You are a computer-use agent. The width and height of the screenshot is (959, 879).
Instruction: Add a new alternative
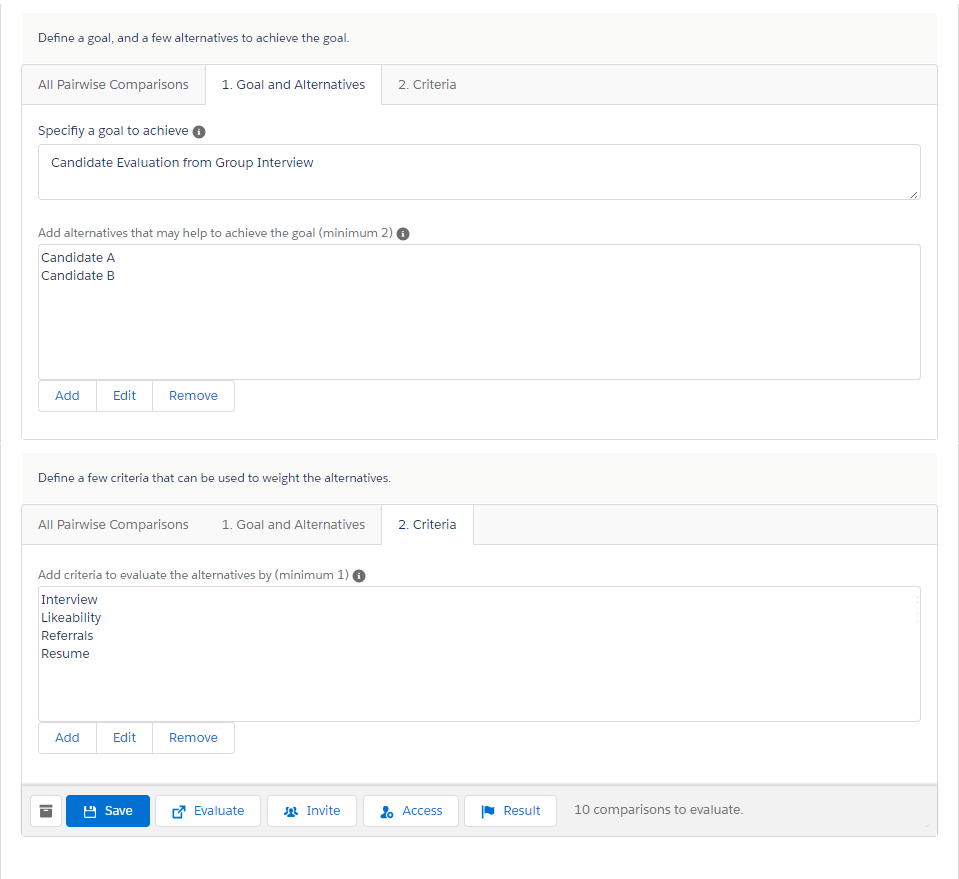click(x=67, y=396)
